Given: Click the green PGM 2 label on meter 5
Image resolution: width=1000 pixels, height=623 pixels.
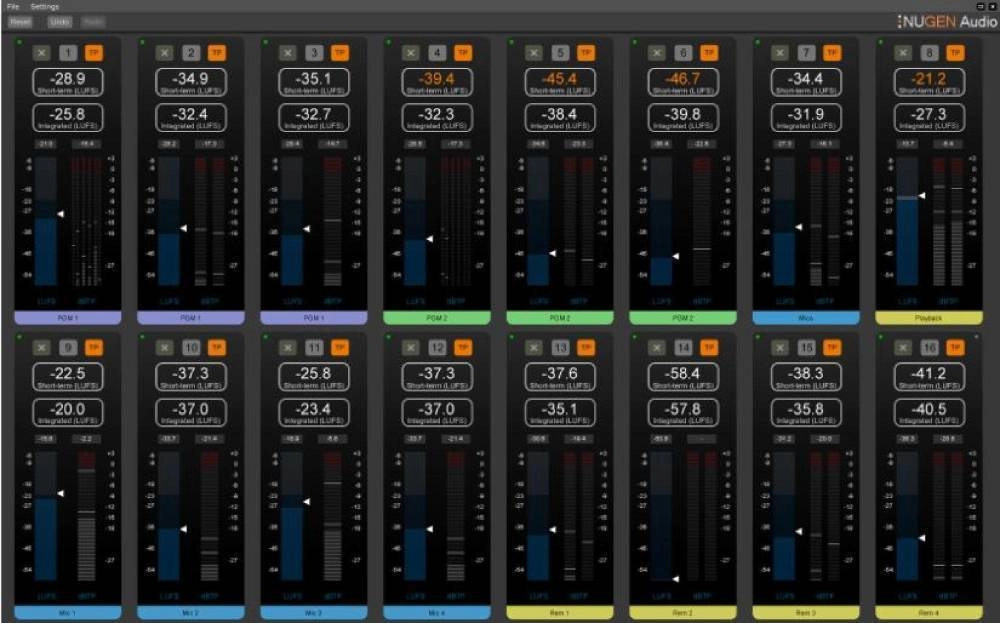Looking at the screenshot, I should tap(560, 318).
